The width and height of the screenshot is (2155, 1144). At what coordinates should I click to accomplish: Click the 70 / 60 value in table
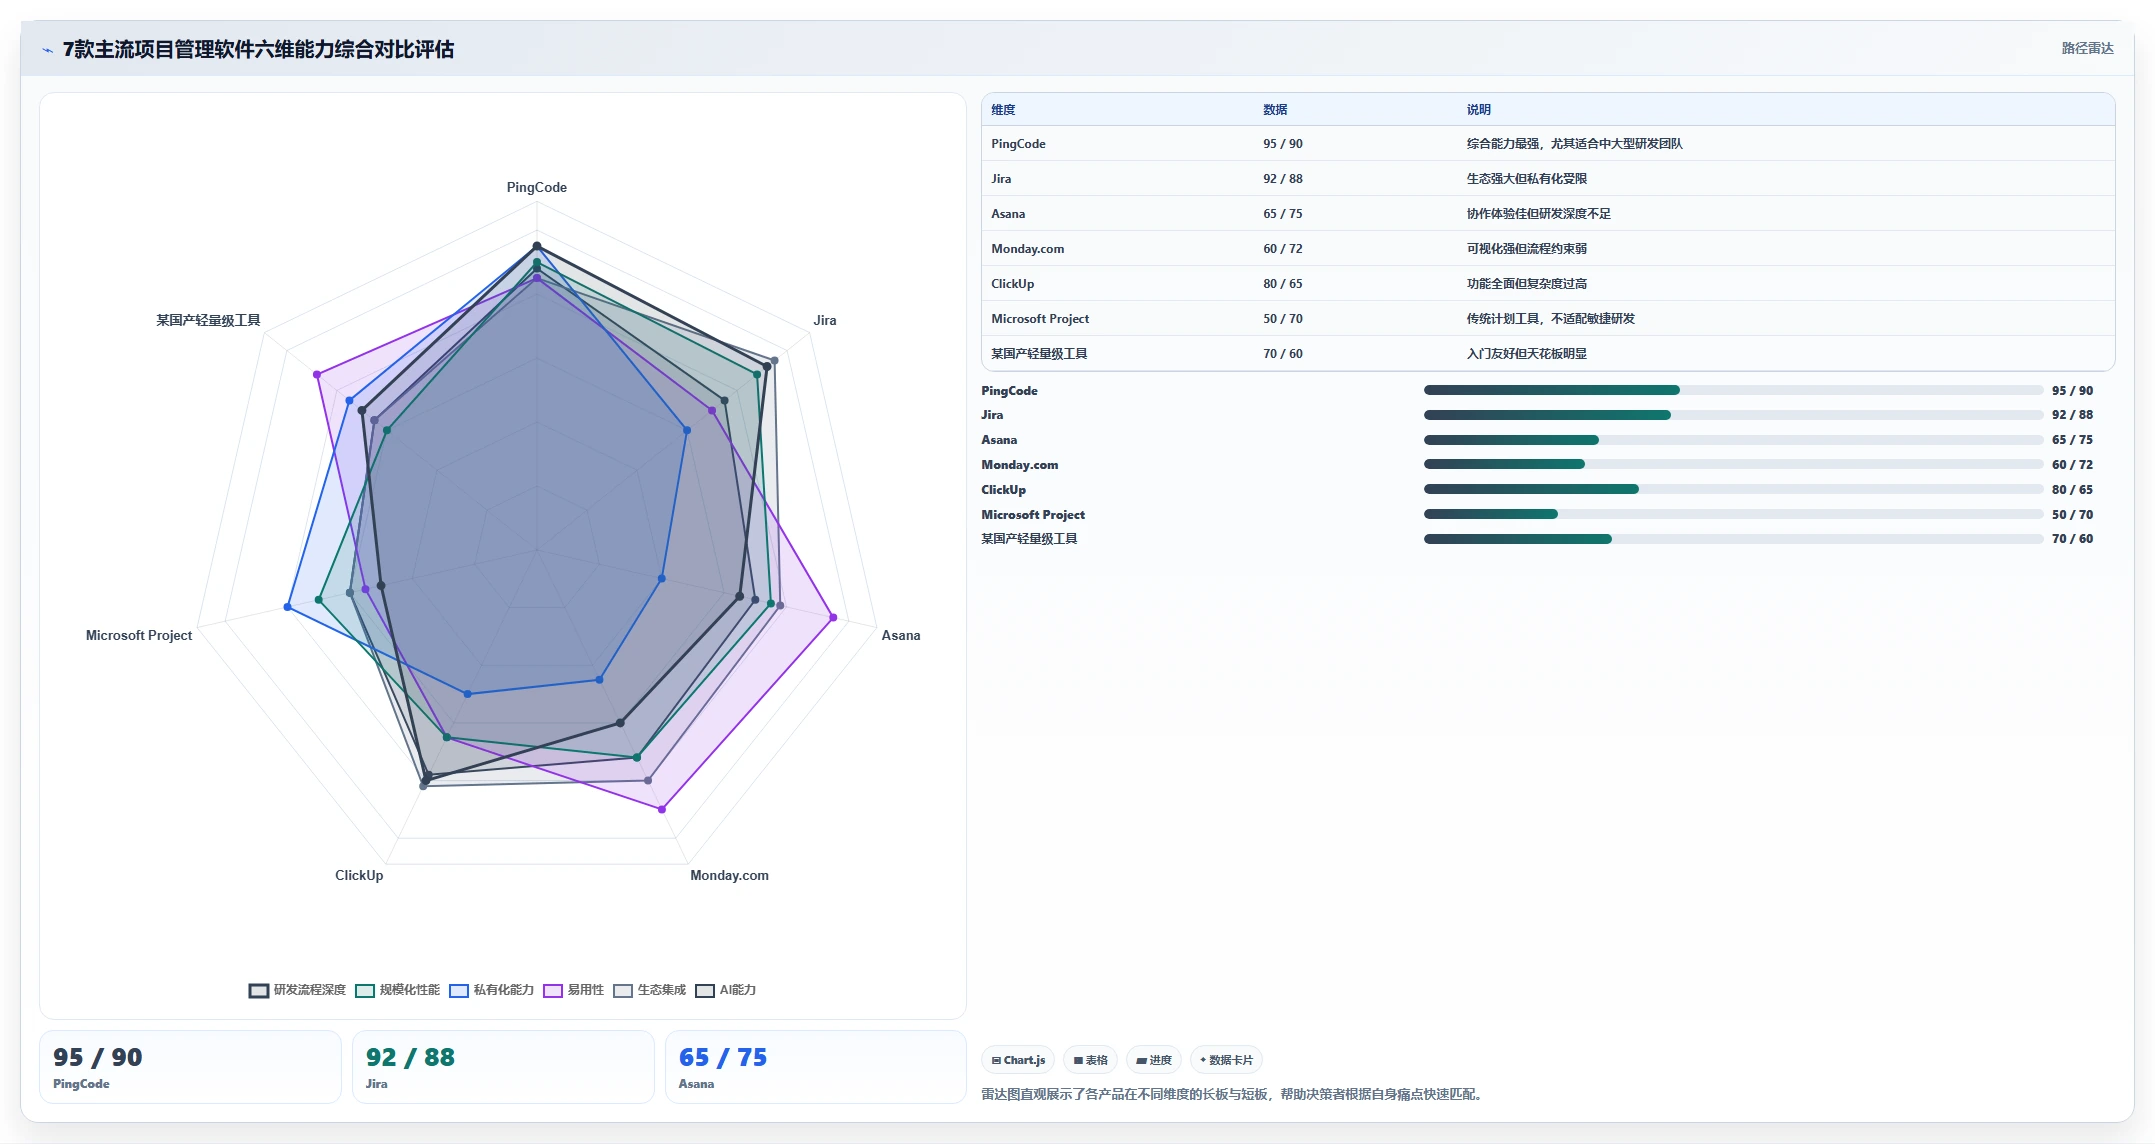(x=1283, y=354)
